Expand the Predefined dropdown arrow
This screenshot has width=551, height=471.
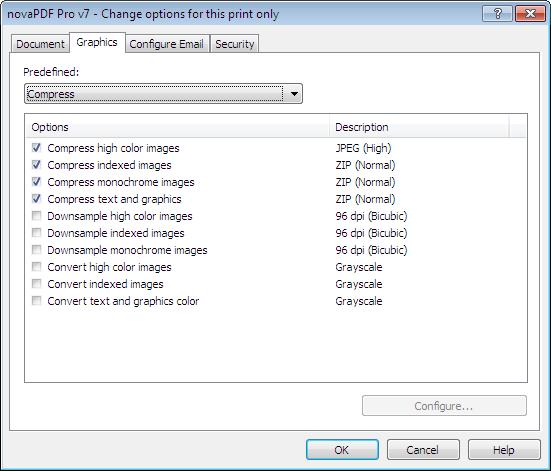tap(294, 94)
